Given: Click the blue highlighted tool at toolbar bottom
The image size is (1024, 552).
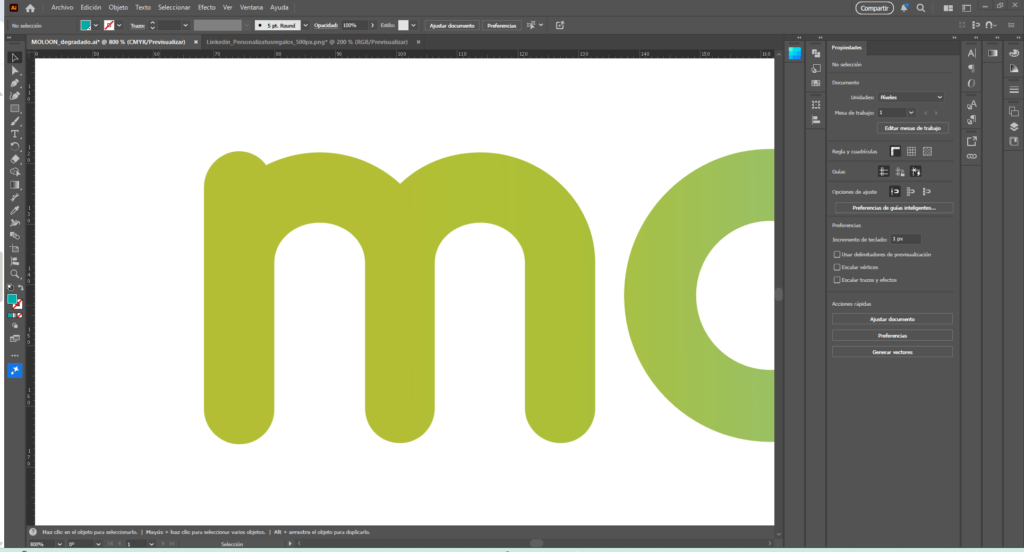Looking at the screenshot, I should click(14, 370).
